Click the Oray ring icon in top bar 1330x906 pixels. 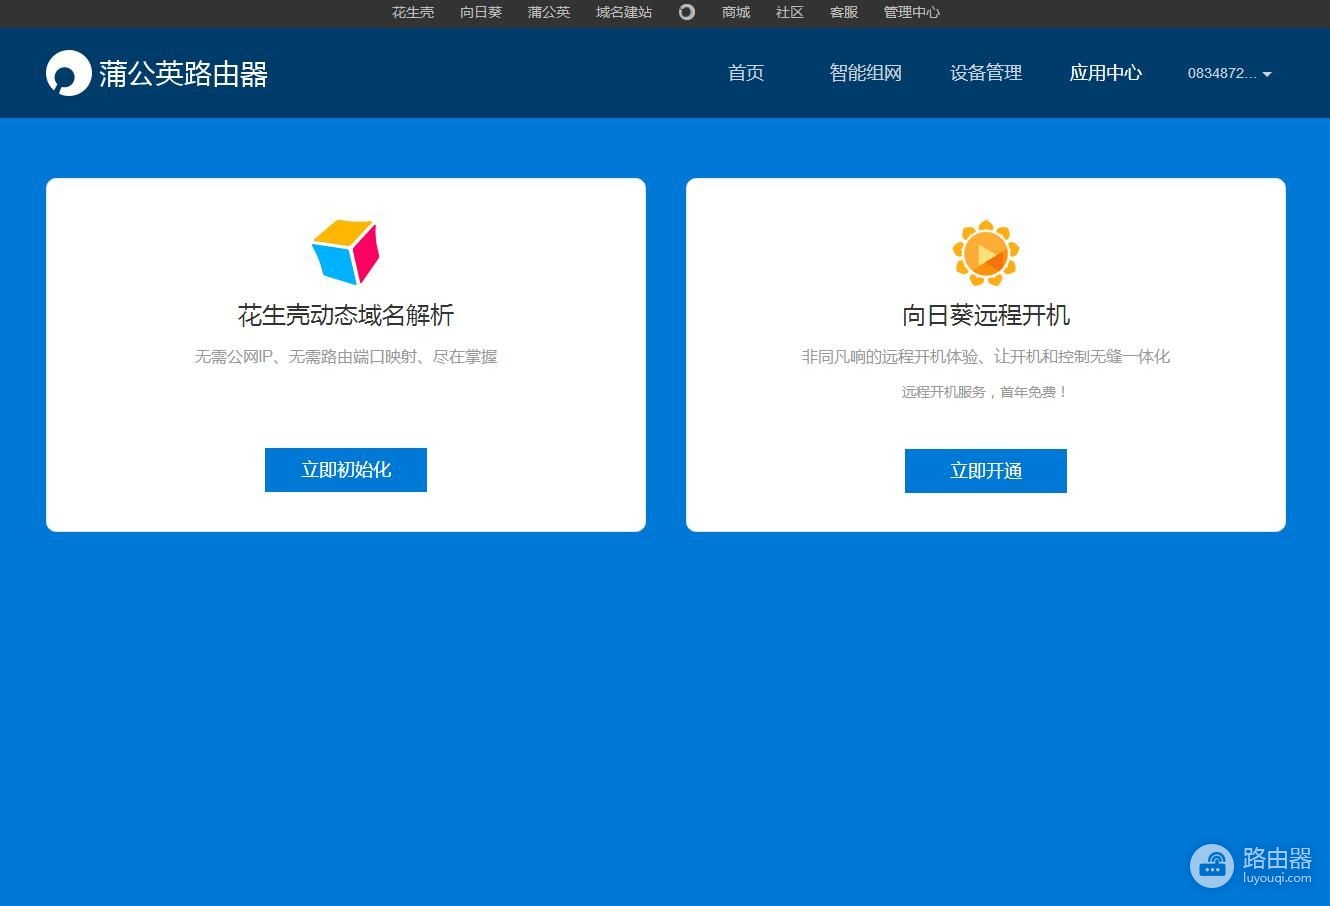tap(687, 12)
